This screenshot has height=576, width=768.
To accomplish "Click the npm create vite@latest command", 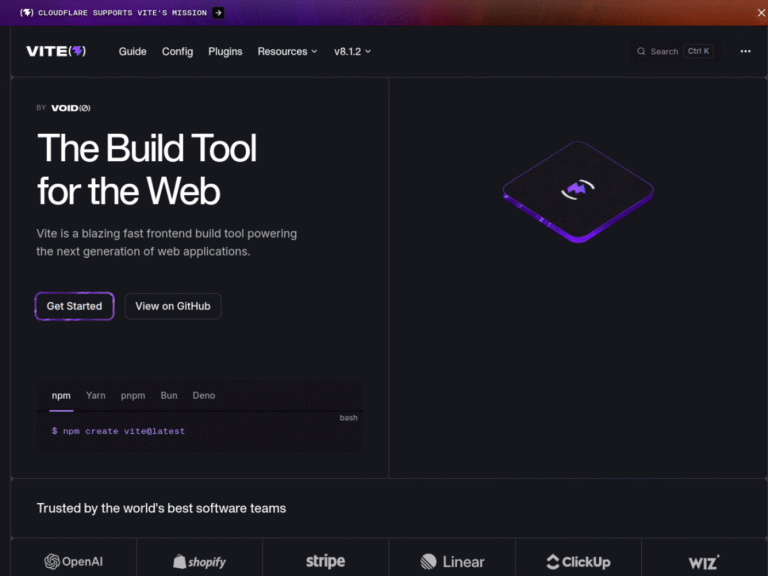I will (119, 431).
